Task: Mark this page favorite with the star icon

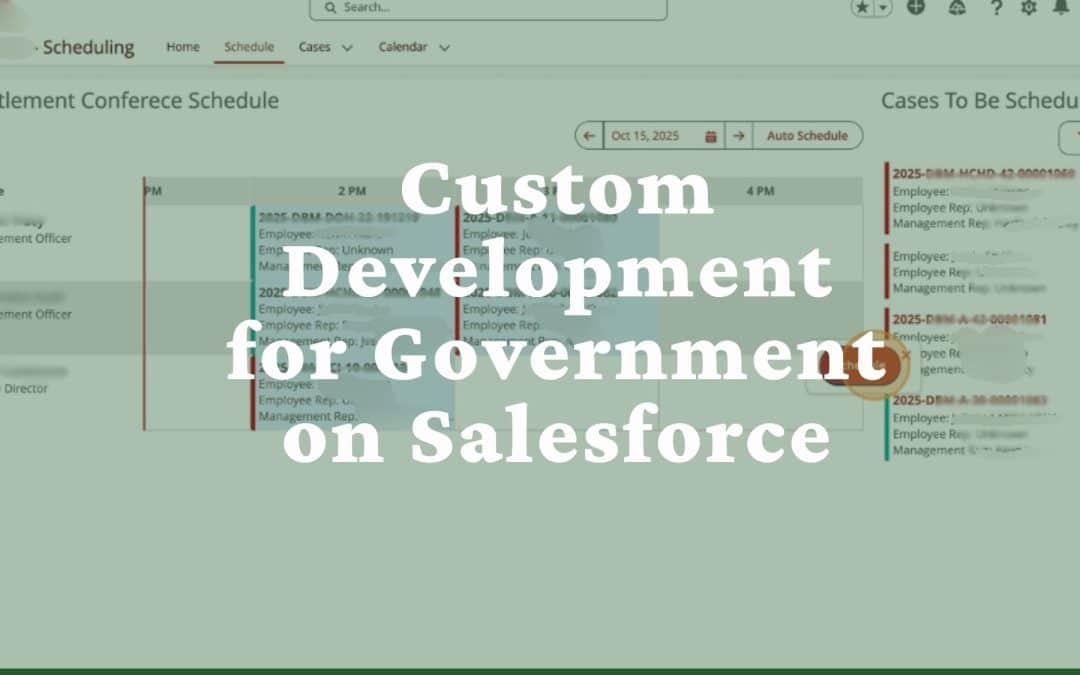Action: tap(861, 8)
